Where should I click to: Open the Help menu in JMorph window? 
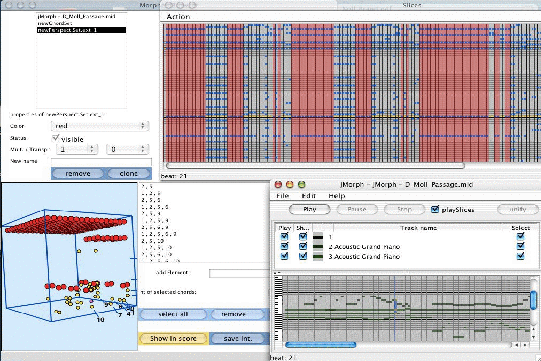click(x=336, y=196)
